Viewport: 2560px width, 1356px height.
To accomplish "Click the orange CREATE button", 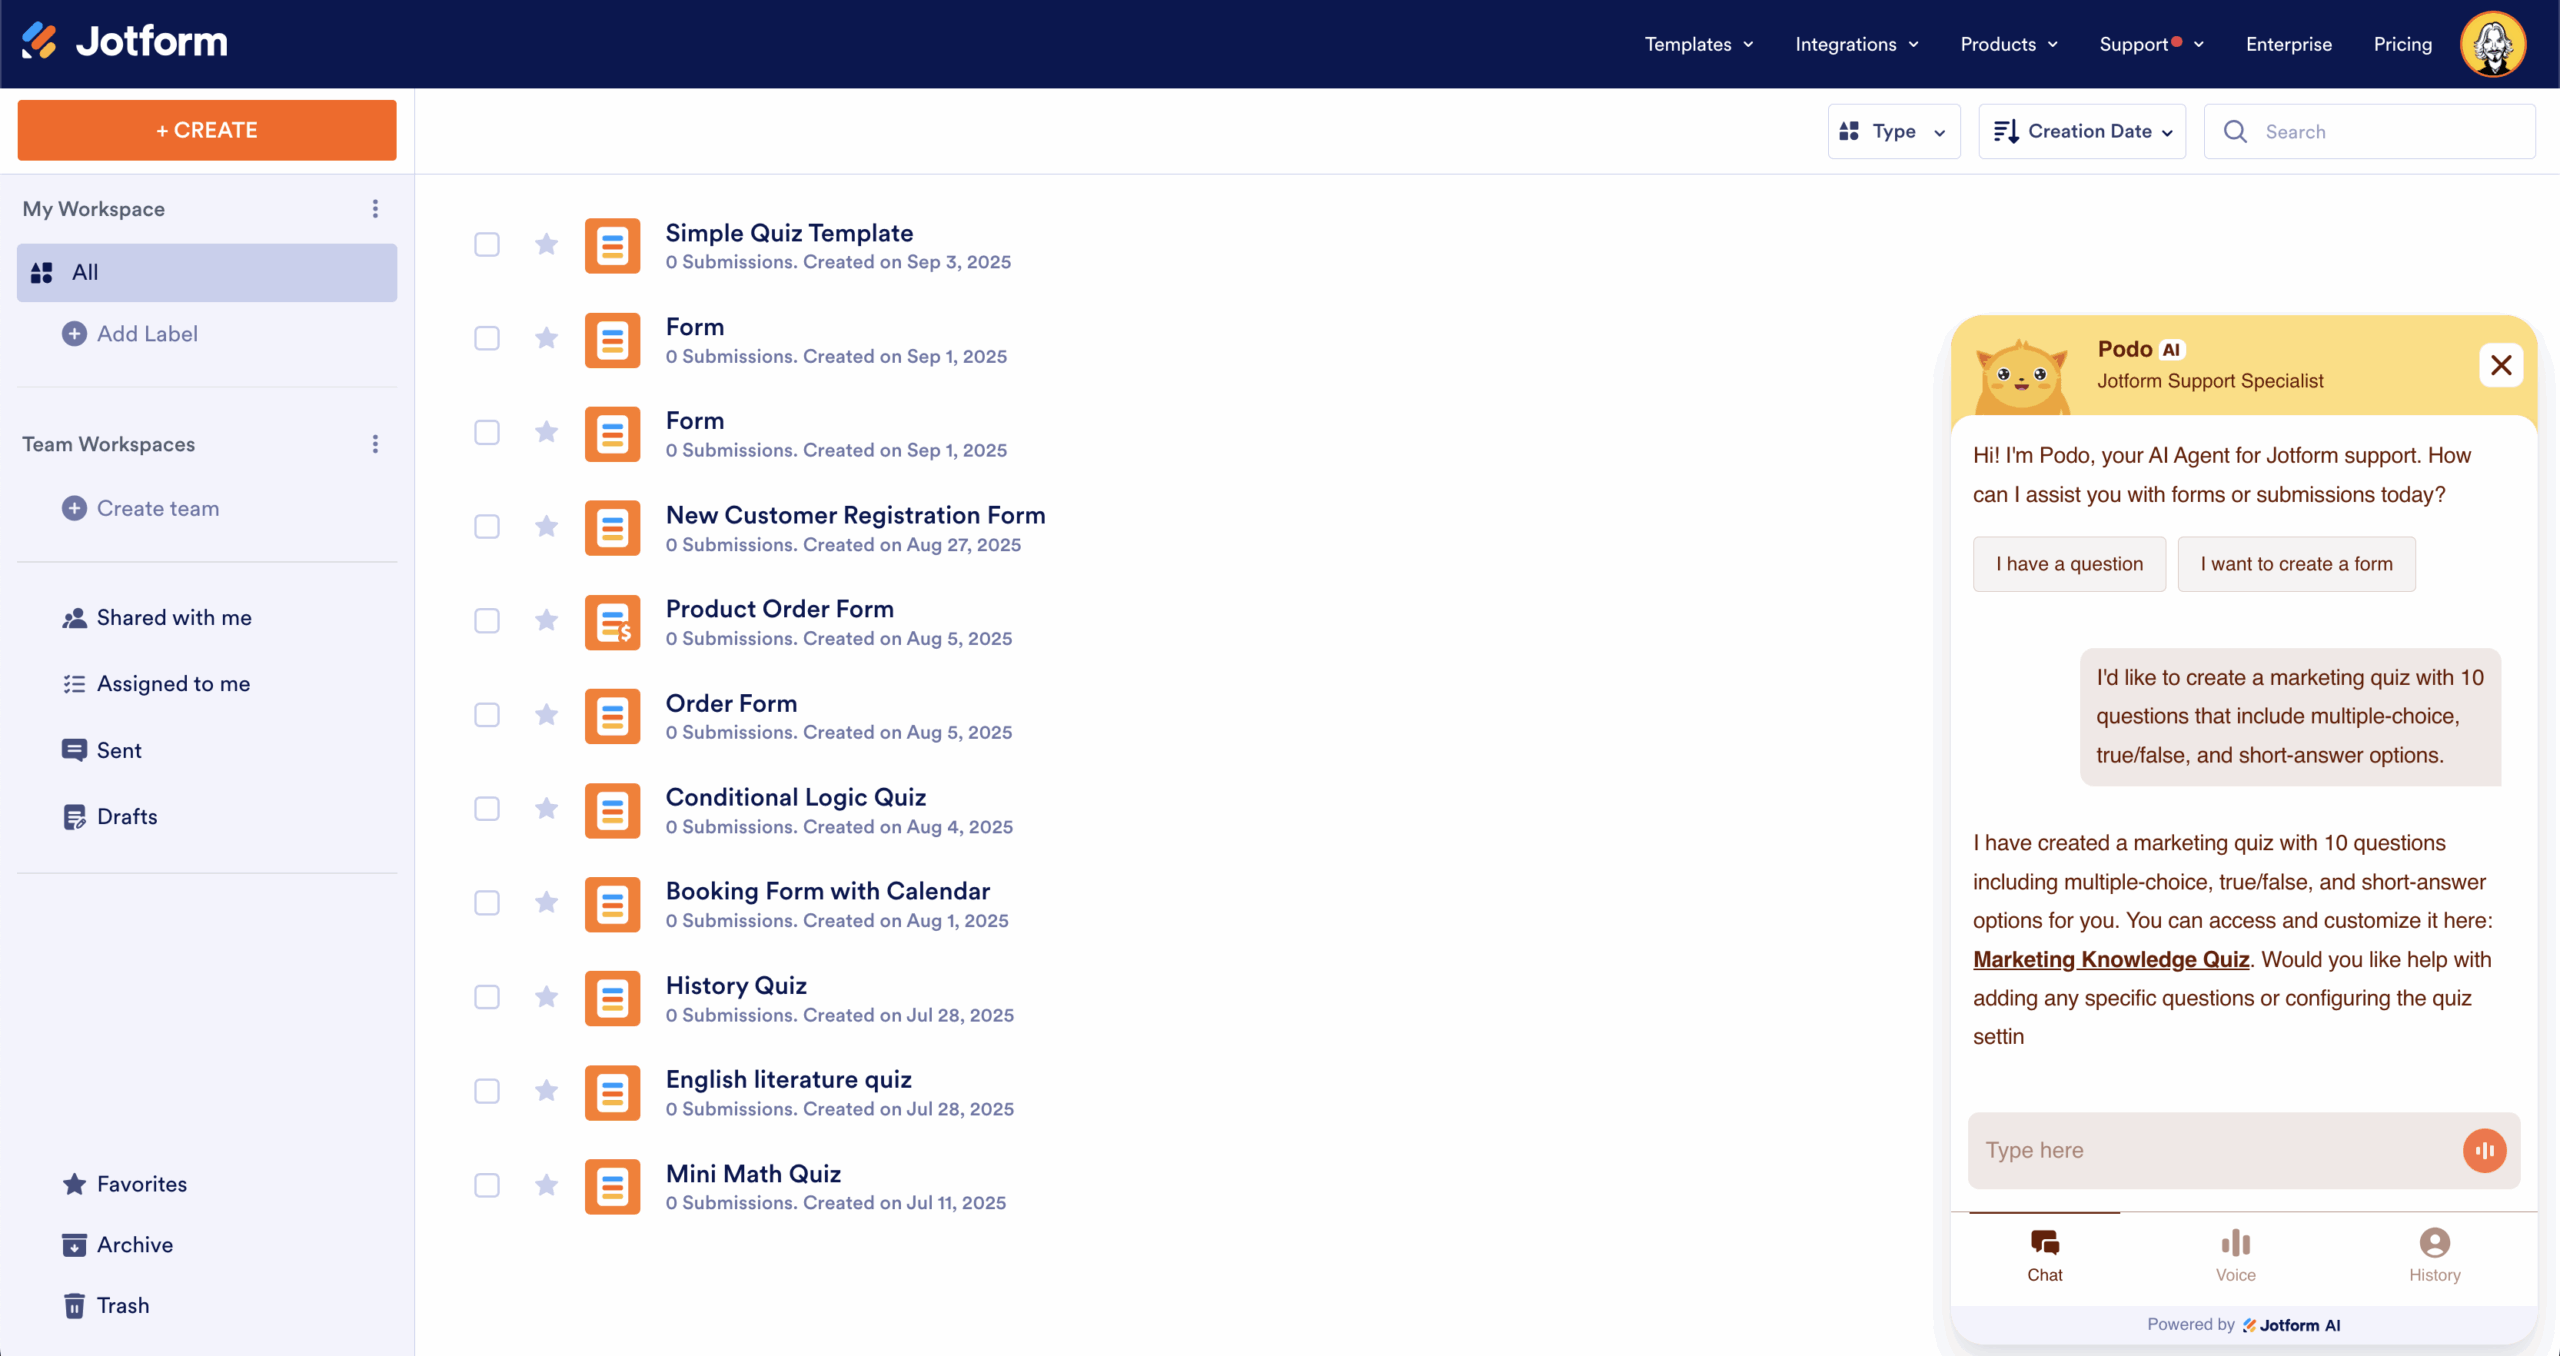I will (x=207, y=130).
